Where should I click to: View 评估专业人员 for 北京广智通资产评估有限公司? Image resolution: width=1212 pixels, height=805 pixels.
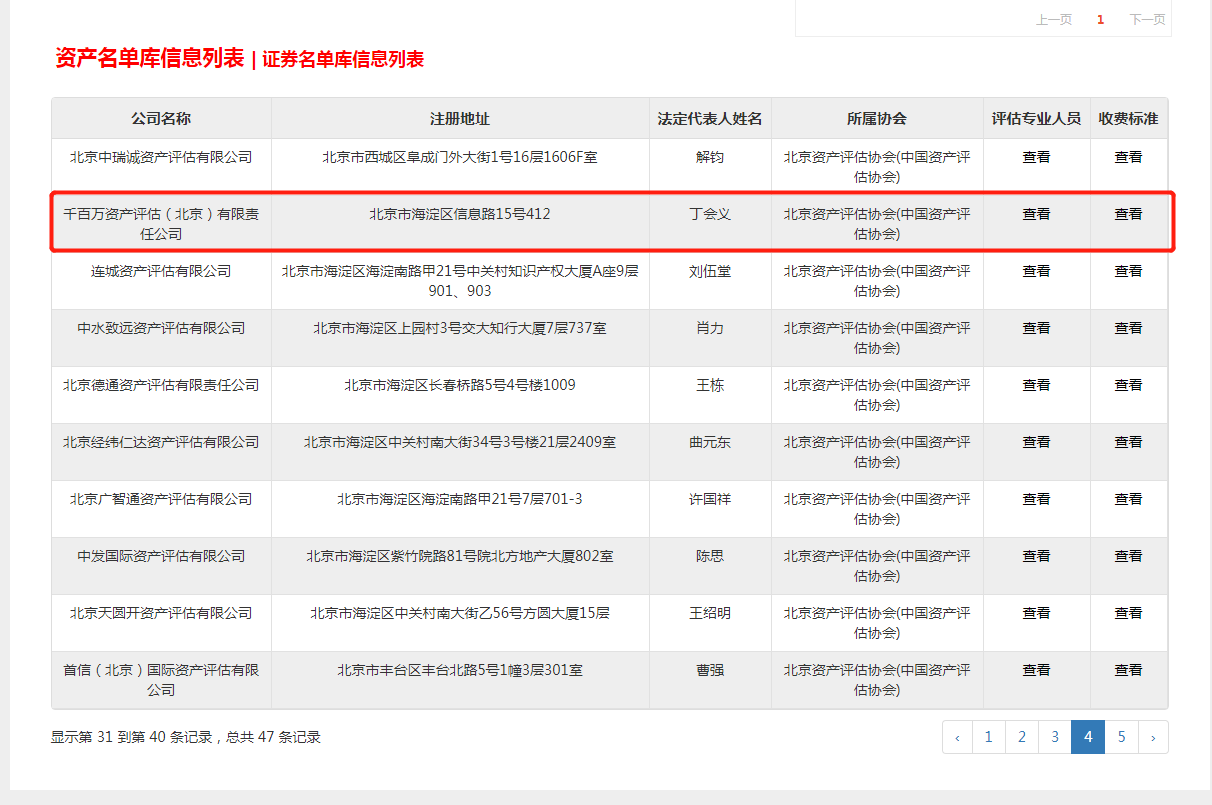click(x=1037, y=499)
